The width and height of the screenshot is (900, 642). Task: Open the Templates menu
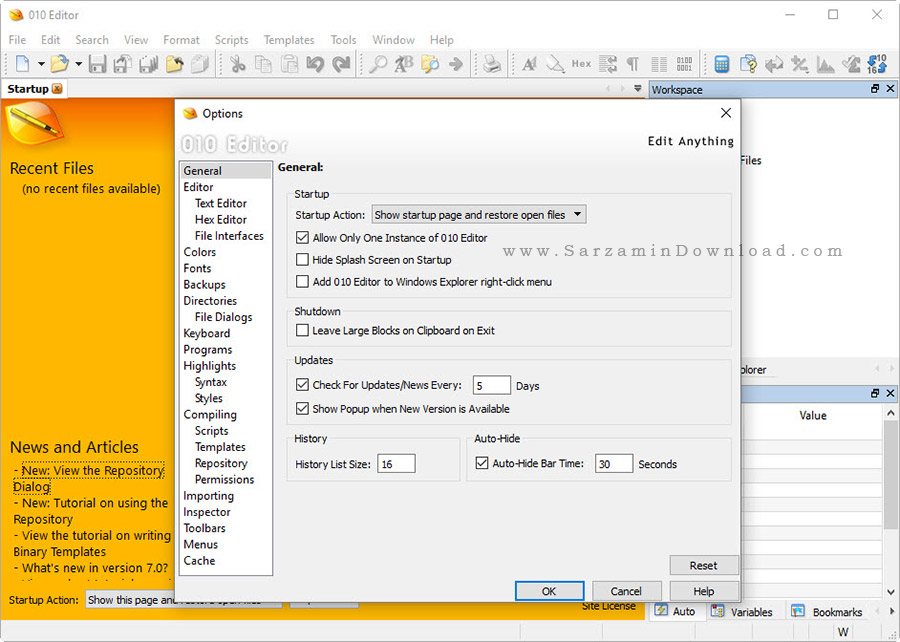[x=289, y=40]
